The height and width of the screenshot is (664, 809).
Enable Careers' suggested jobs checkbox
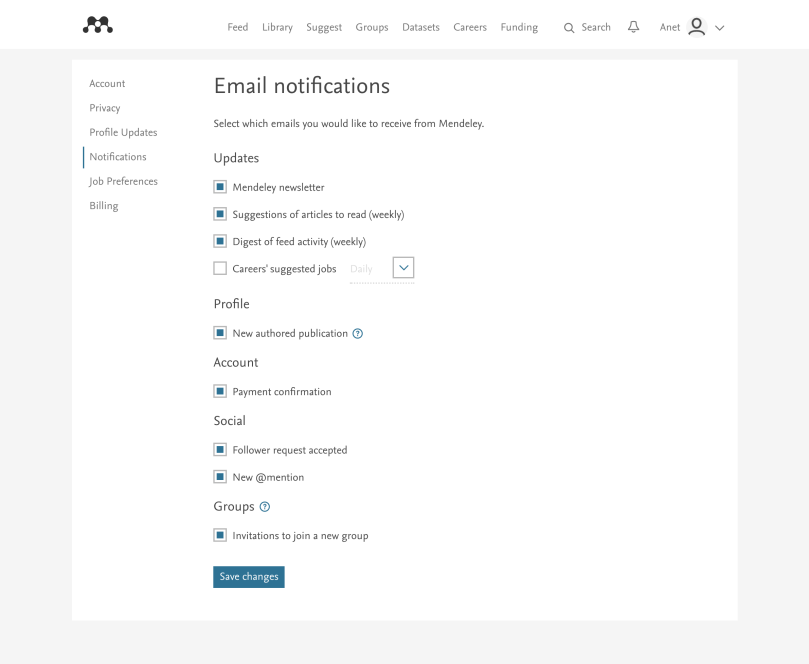[220, 268]
